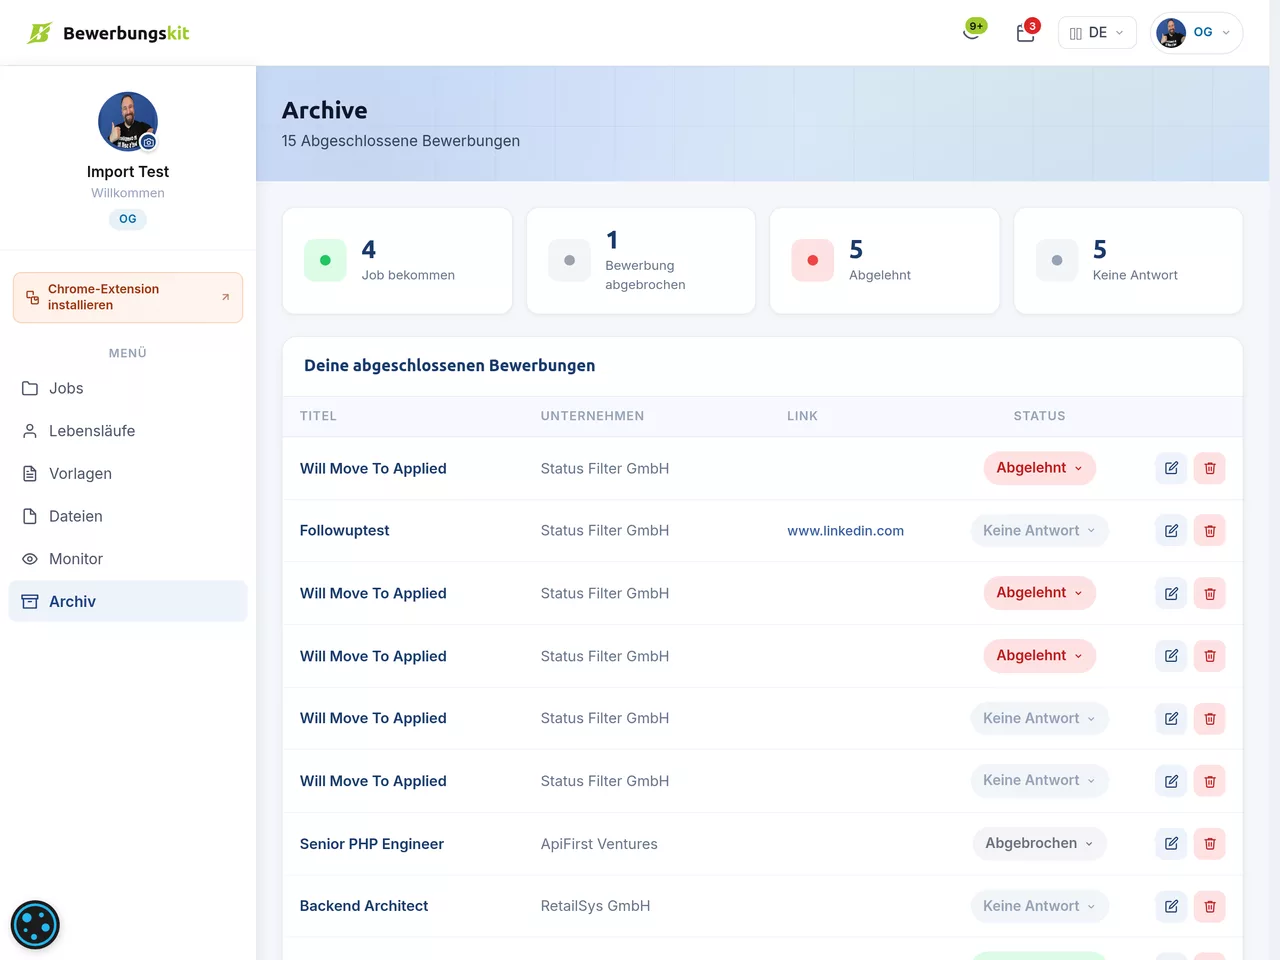The width and height of the screenshot is (1280, 960).
Task: Open the Keine Antwort status dropdown for Backend Architect
Action: point(1039,906)
